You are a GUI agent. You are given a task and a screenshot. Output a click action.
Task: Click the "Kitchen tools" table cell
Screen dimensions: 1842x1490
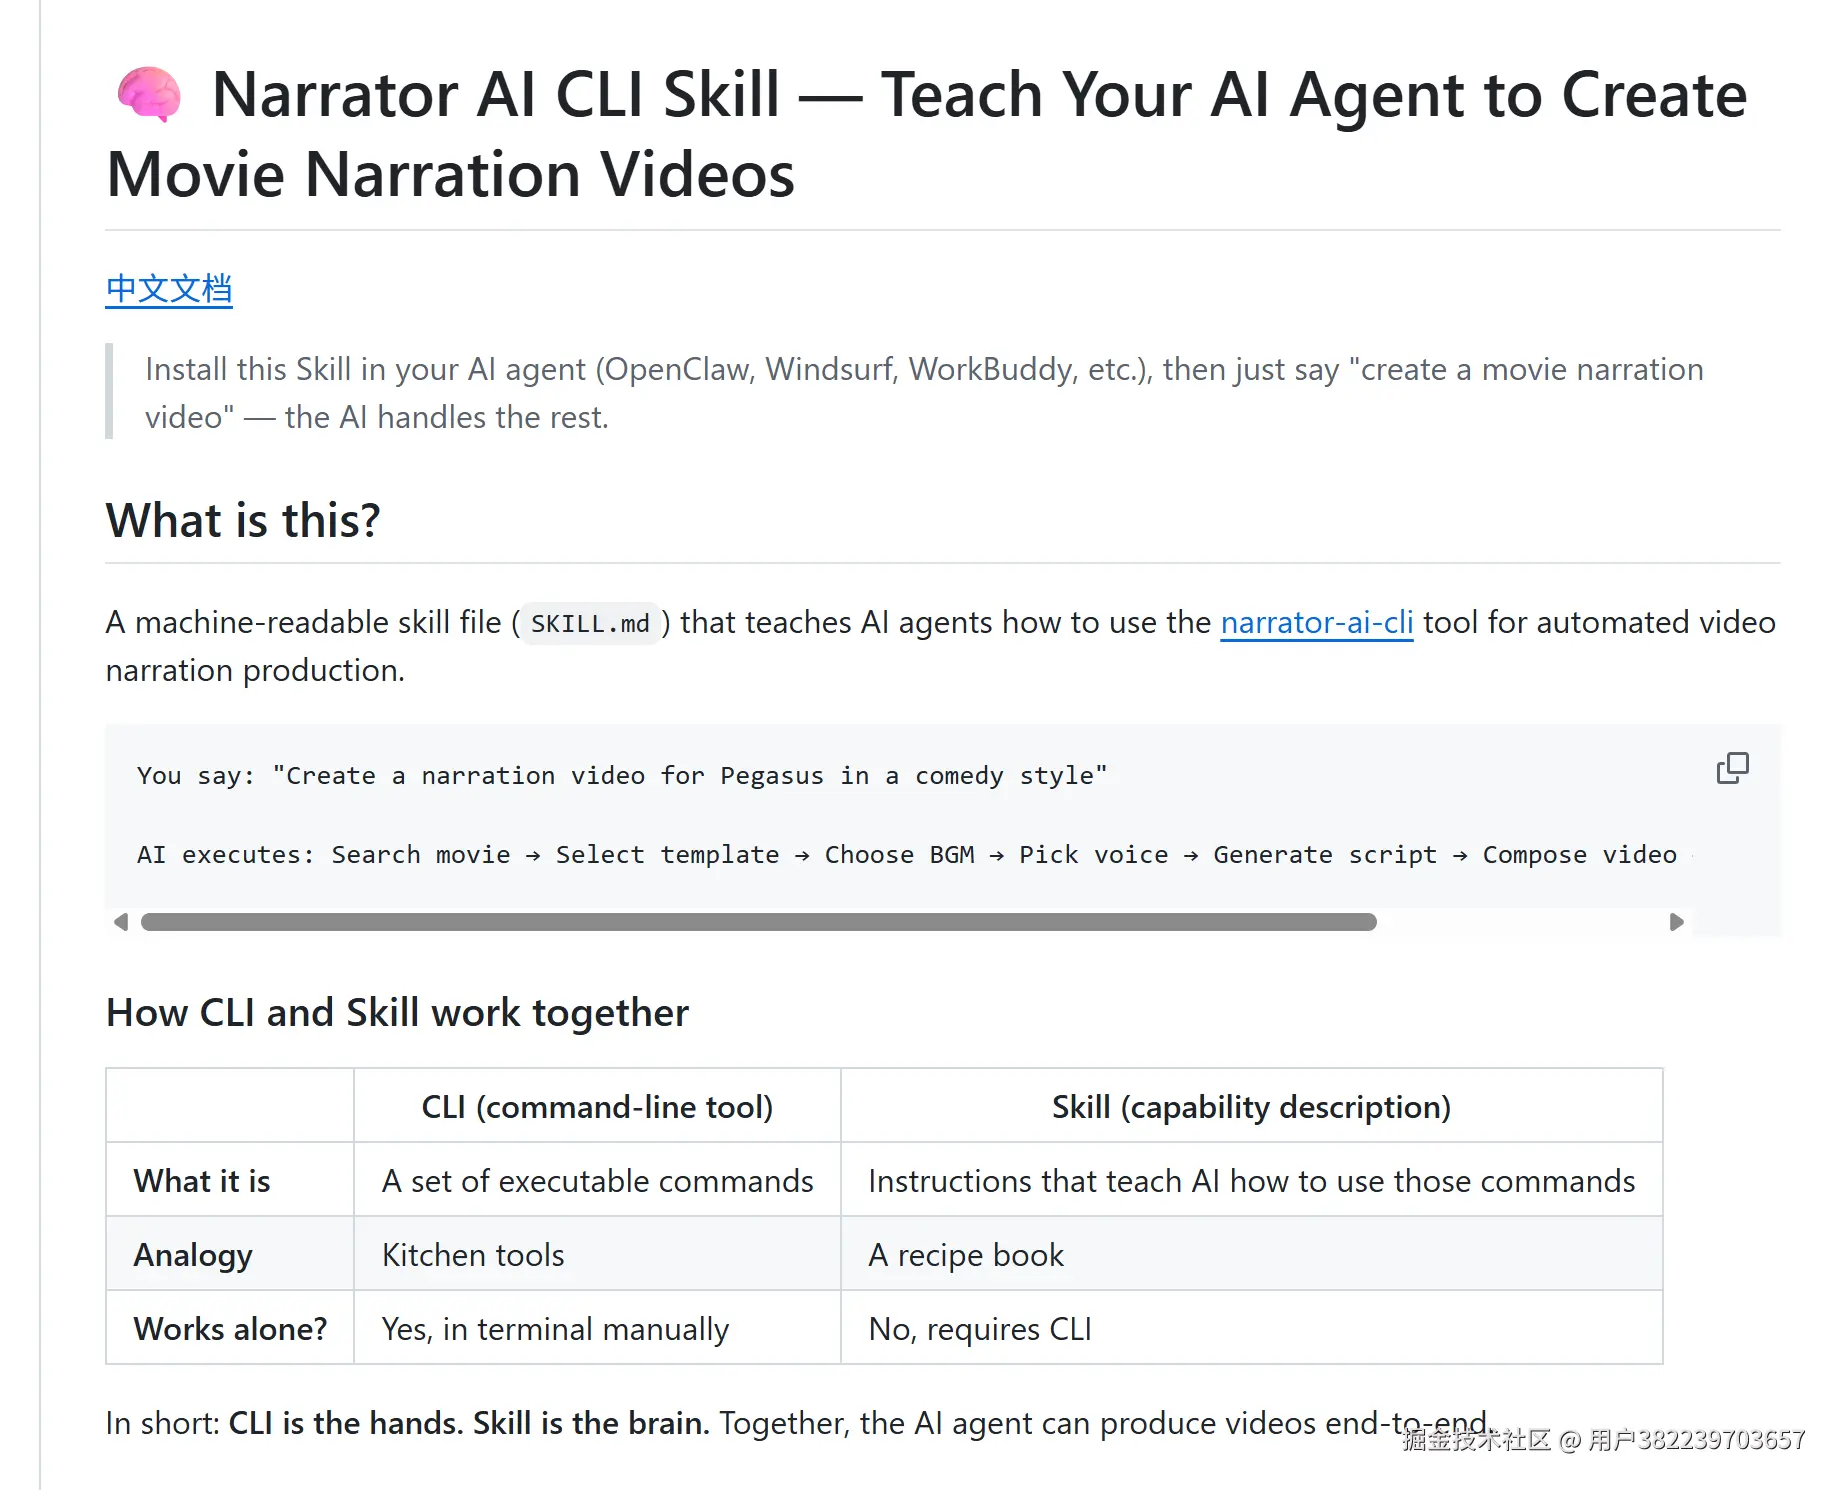point(597,1254)
